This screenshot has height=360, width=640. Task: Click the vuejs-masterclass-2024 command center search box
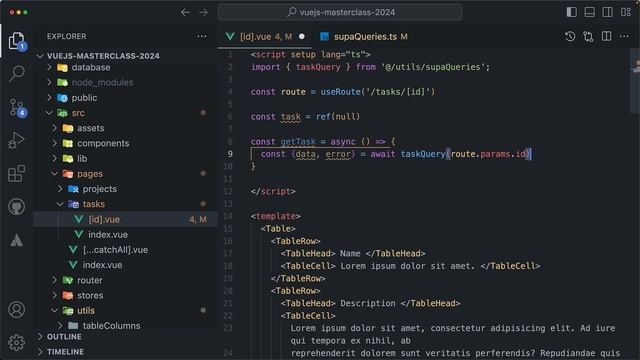click(340, 12)
